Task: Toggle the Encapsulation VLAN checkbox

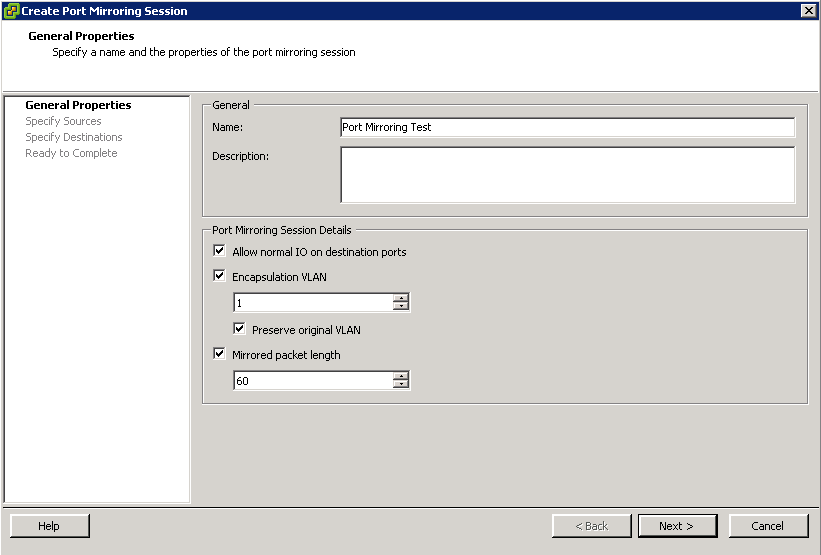Action: (x=219, y=276)
